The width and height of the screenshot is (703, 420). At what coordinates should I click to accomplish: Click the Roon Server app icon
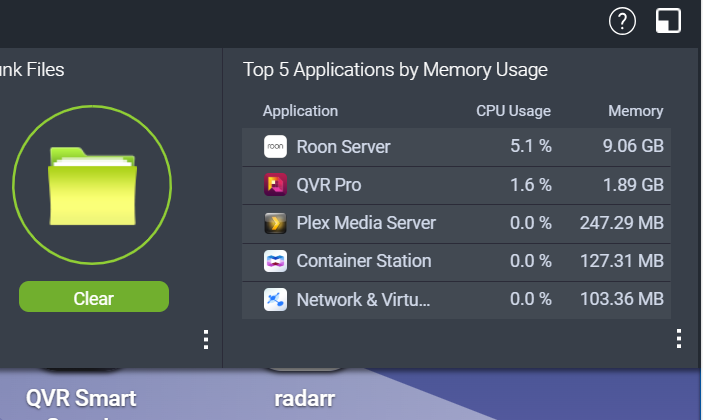(275, 147)
